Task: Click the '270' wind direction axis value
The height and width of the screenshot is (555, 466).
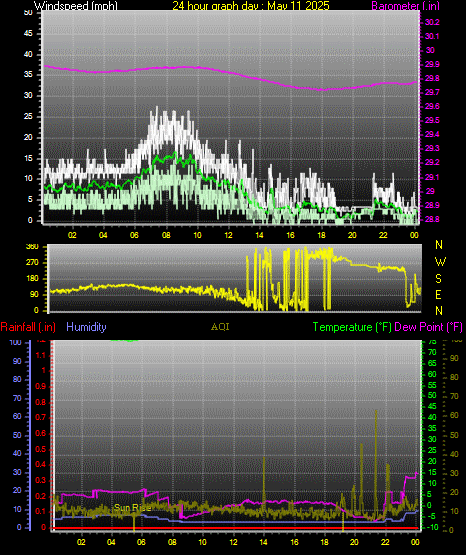Action: pyautogui.click(x=32, y=263)
